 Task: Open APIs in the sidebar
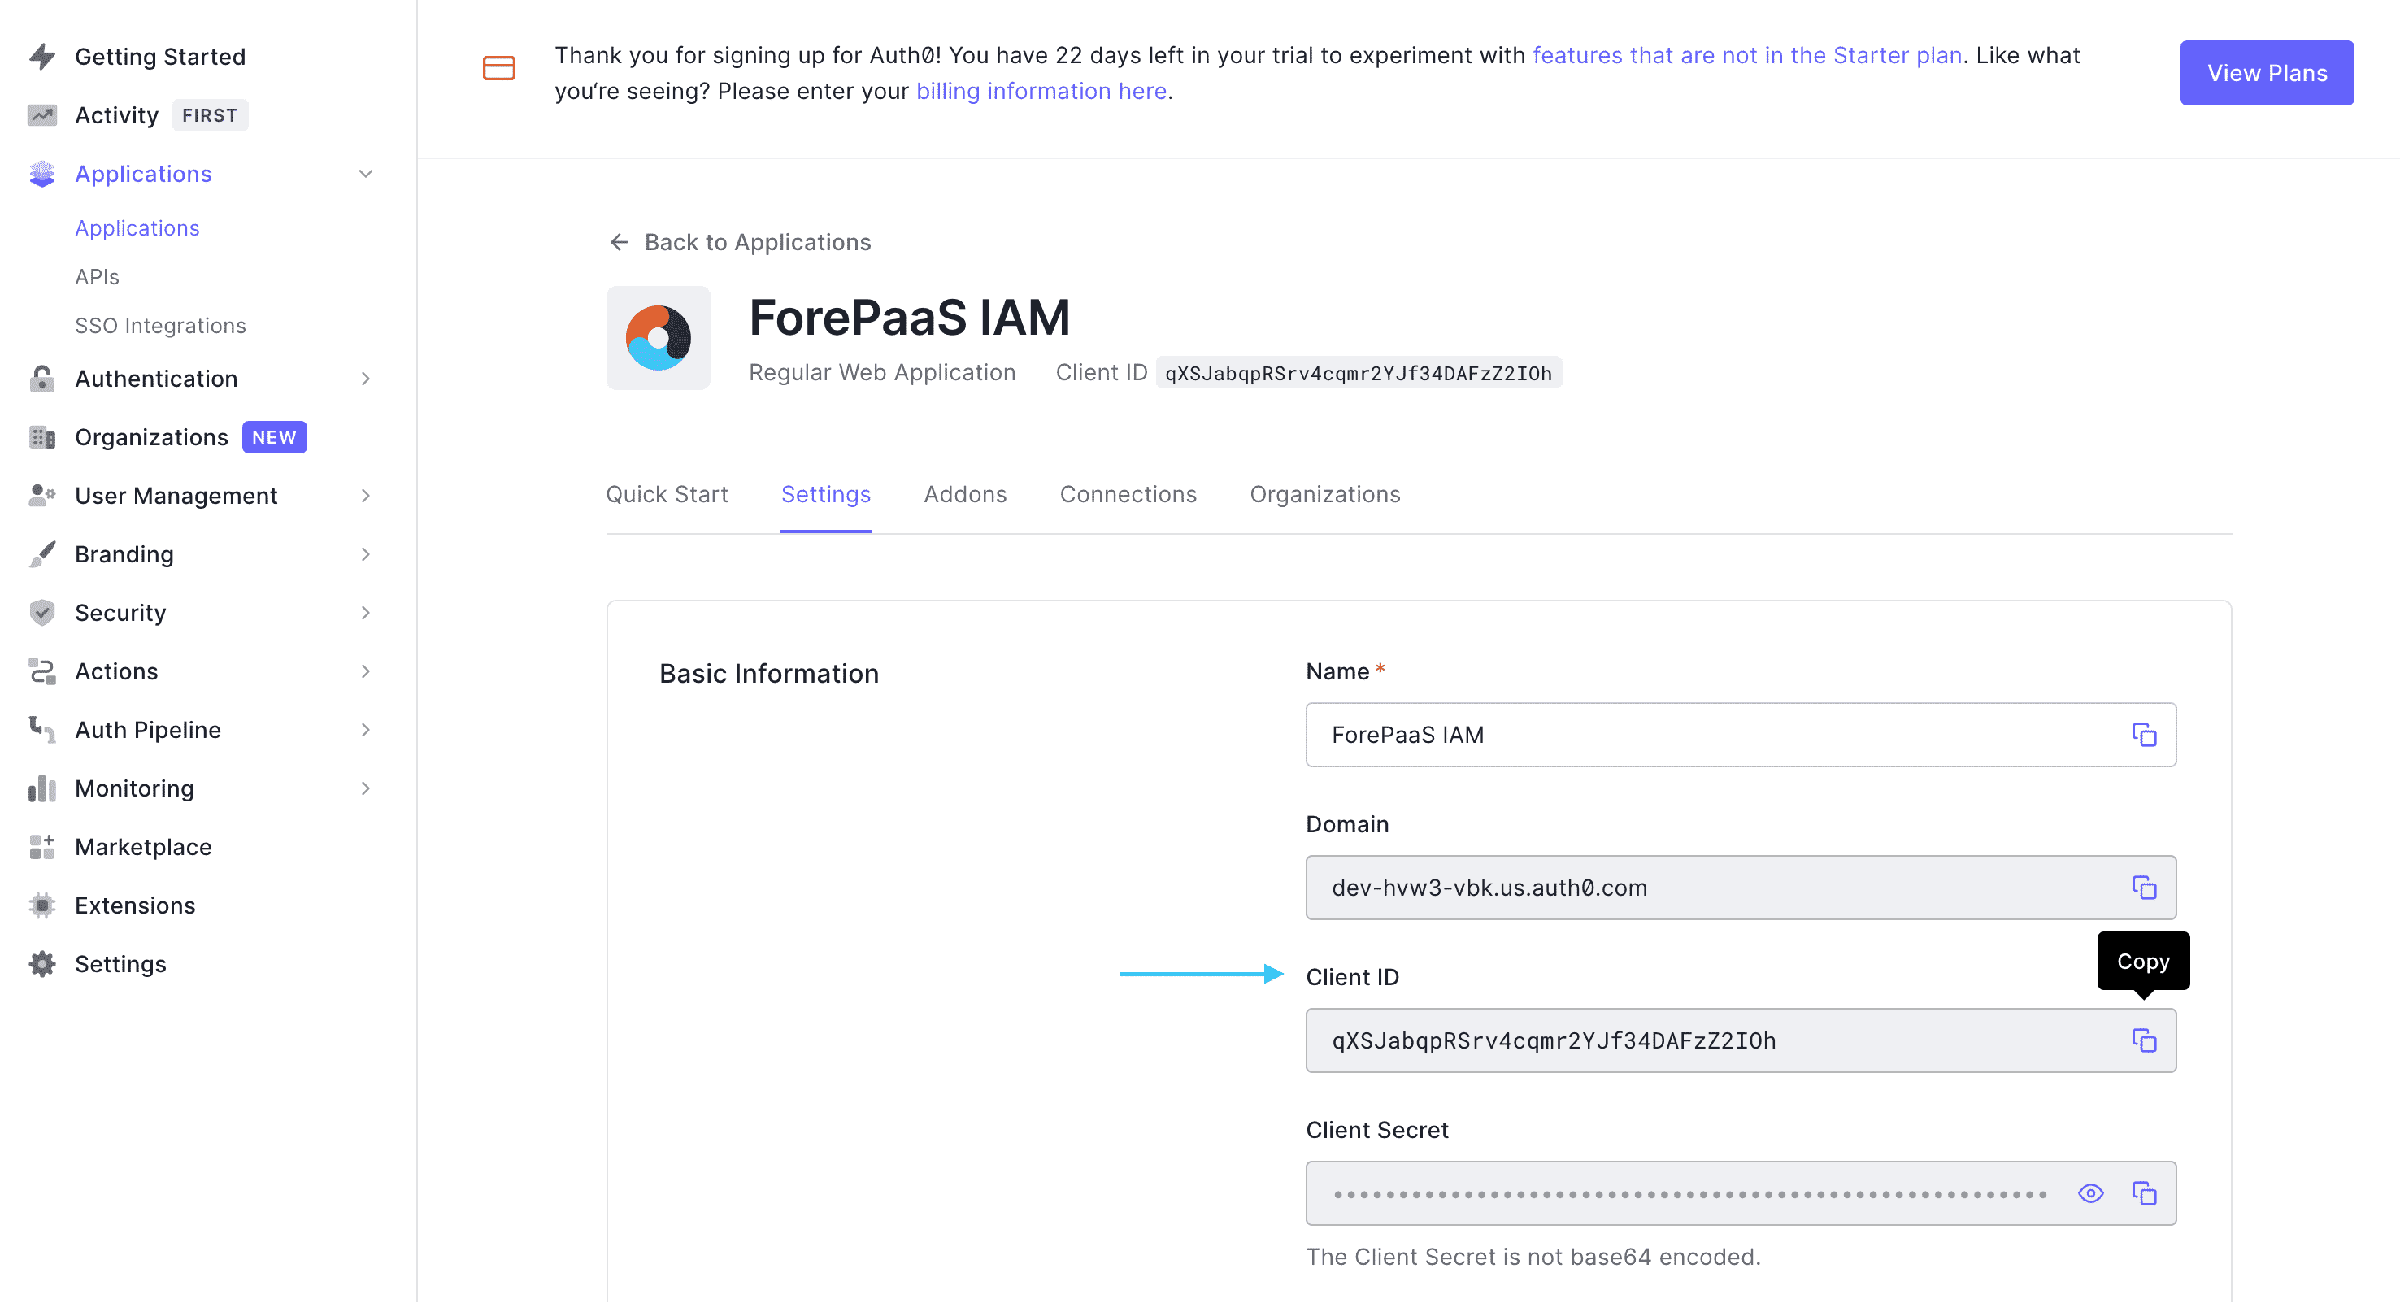click(97, 277)
